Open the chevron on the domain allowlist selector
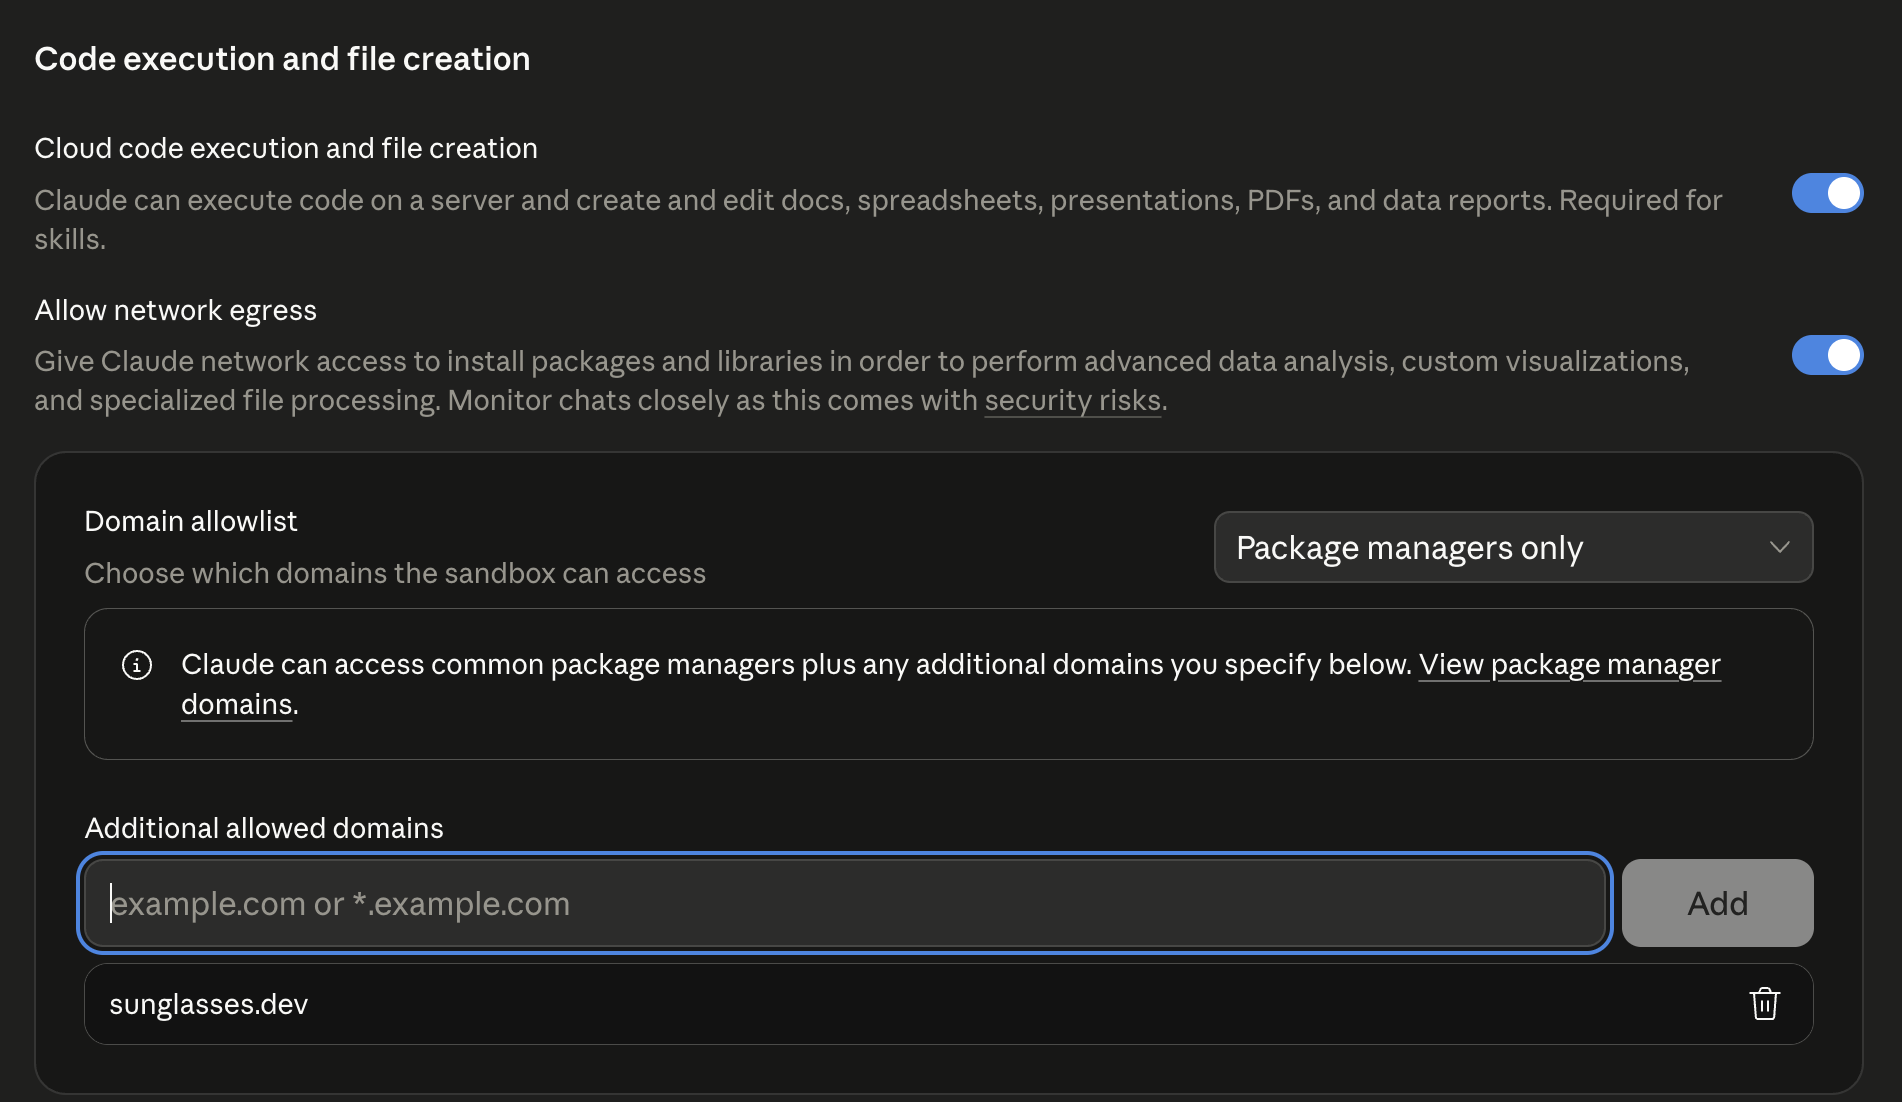Screen dimensions: 1902x1102 [1779, 547]
